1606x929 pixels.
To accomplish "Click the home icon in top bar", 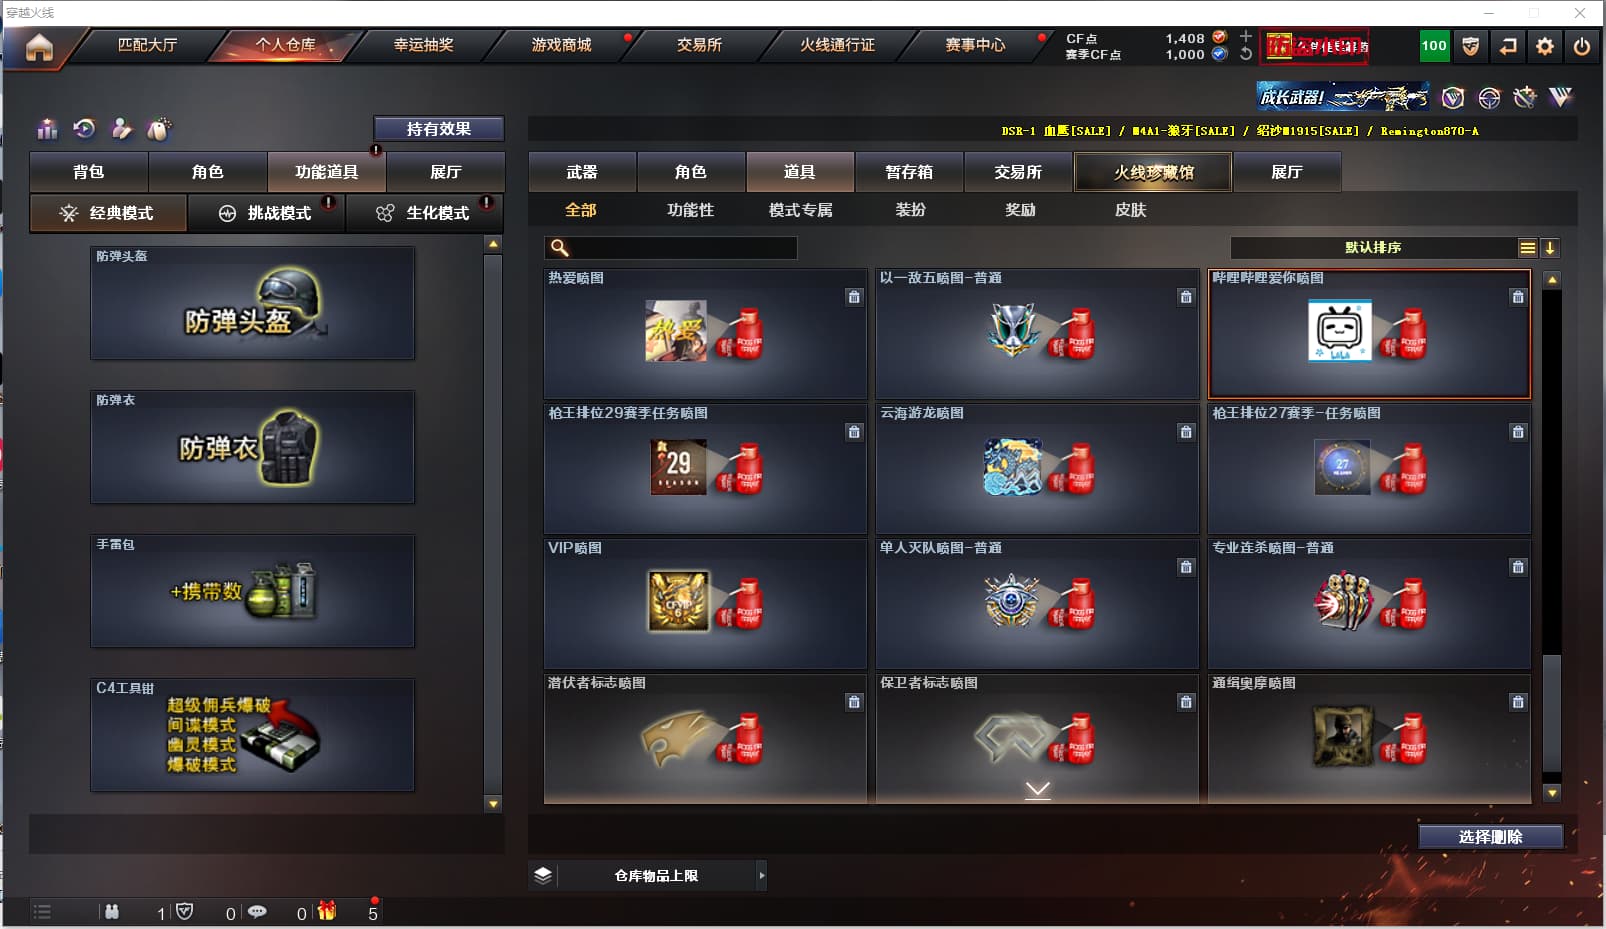I will [x=39, y=47].
